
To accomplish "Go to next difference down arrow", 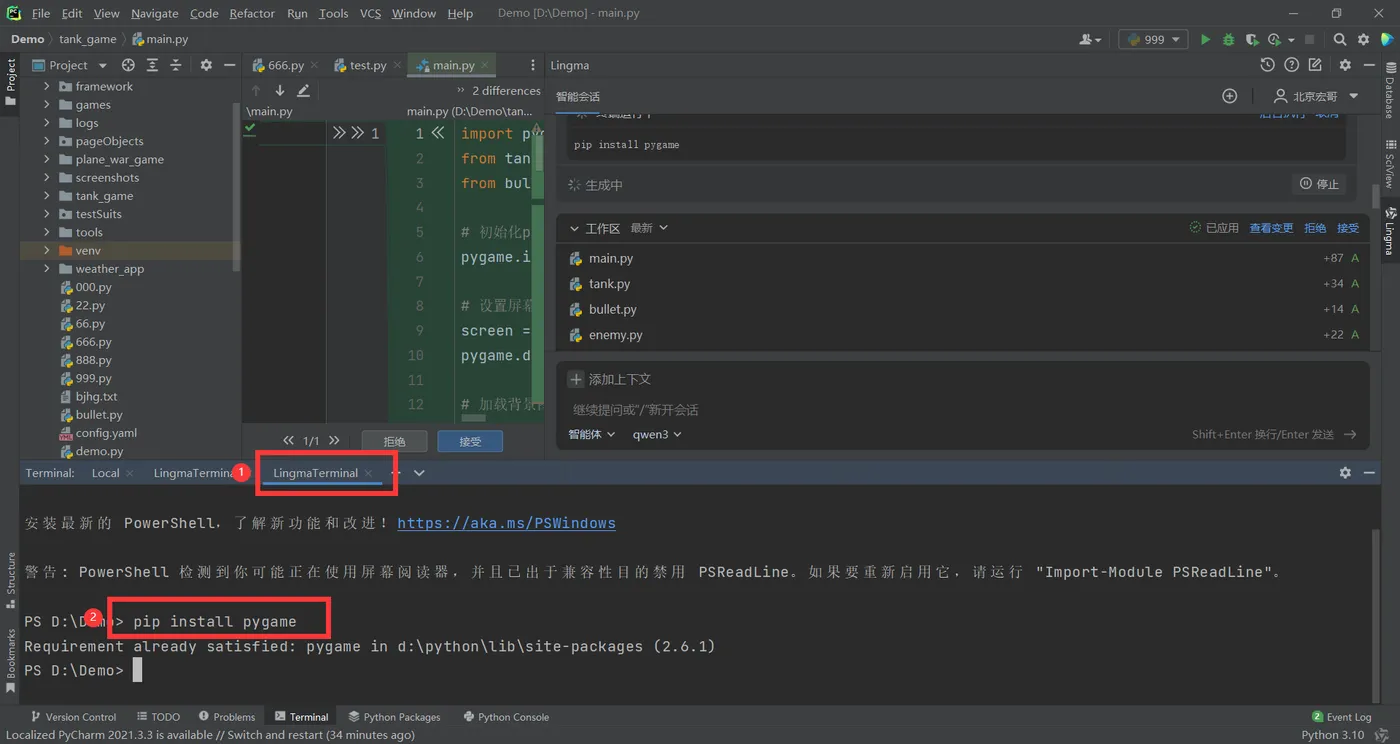I will (x=280, y=90).
